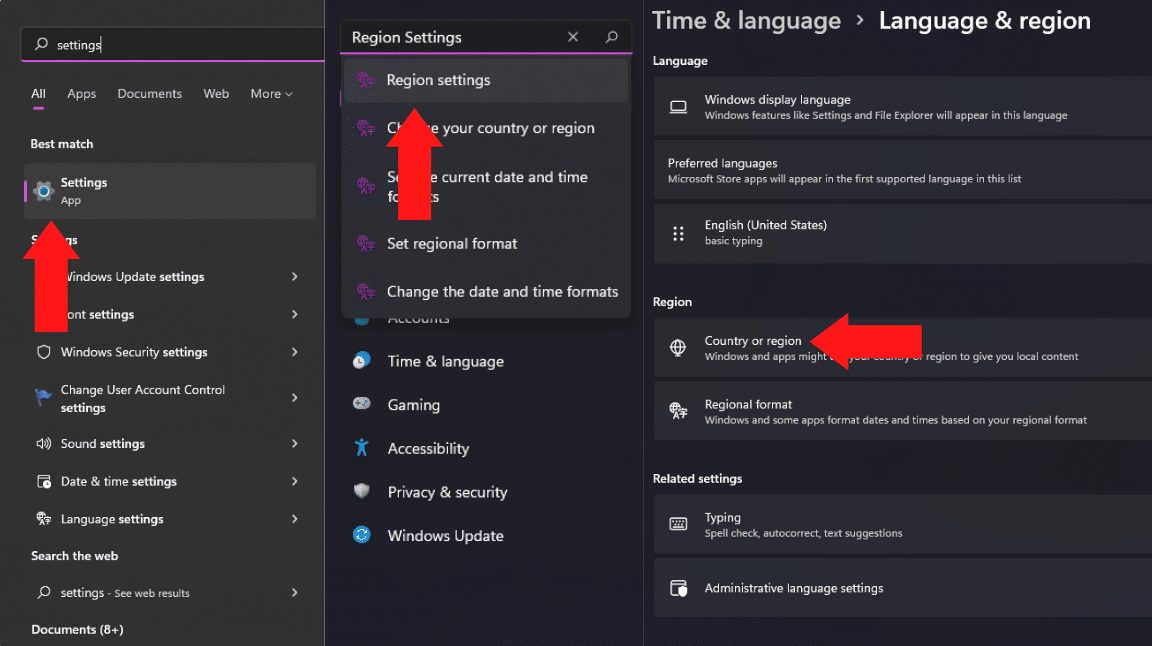Open Sound settings search result
Viewport: 1152px width, 646px height.
170,443
